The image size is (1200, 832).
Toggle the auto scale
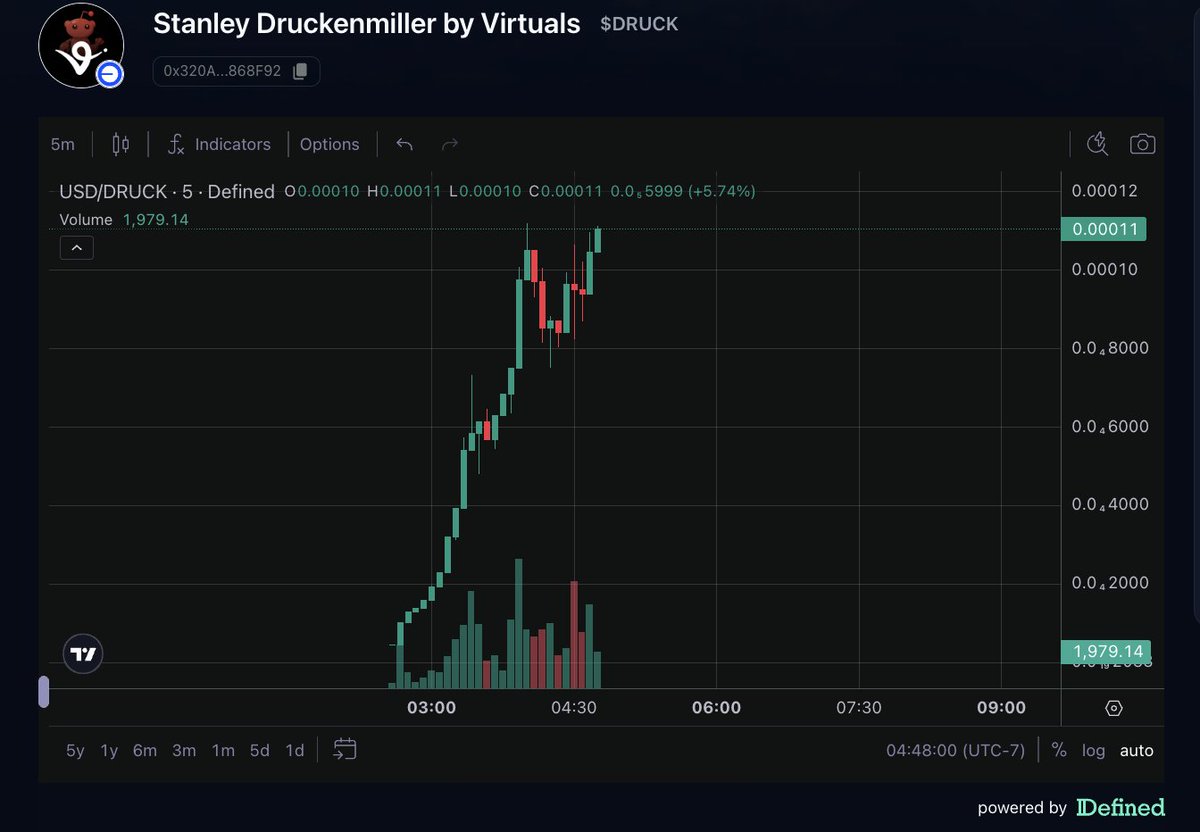(x=1136, y=750)
